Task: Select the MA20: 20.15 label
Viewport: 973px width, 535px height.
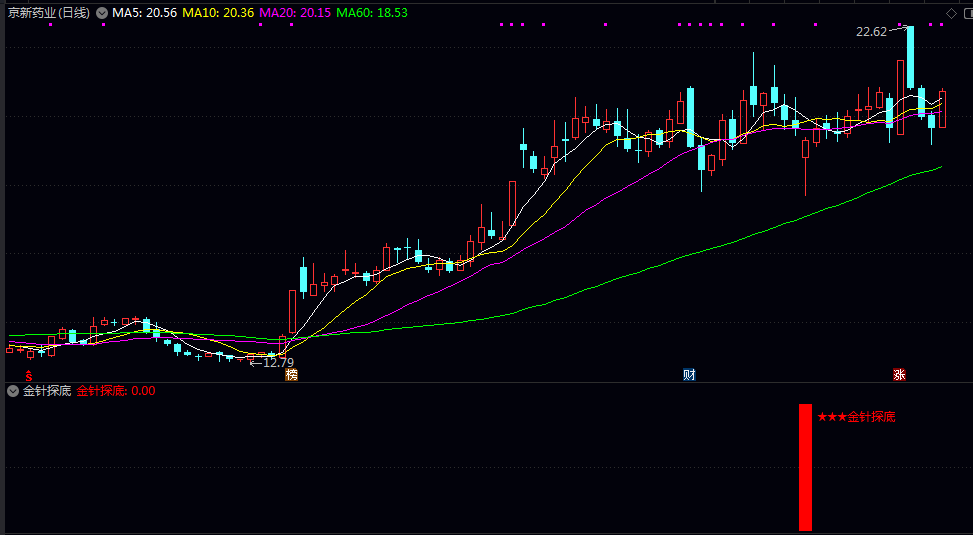Action: pyautogui.click(x=295, y=12)
